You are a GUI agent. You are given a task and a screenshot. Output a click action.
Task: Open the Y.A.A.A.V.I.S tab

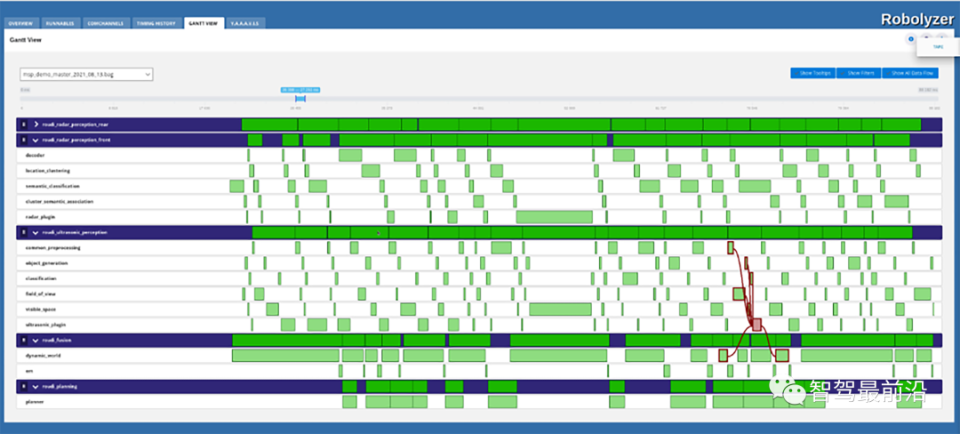246,23
